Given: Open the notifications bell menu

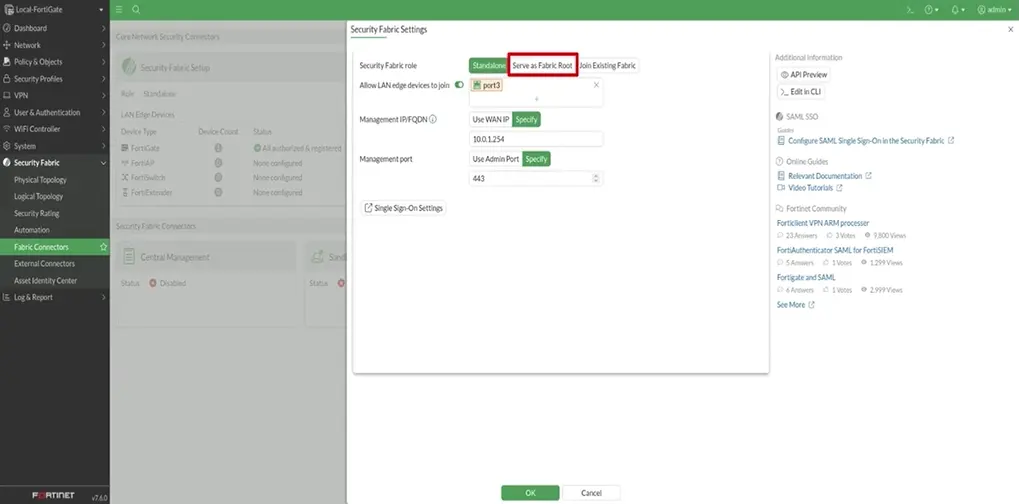Looking at the screenshot, I should (x=958, y=10).
